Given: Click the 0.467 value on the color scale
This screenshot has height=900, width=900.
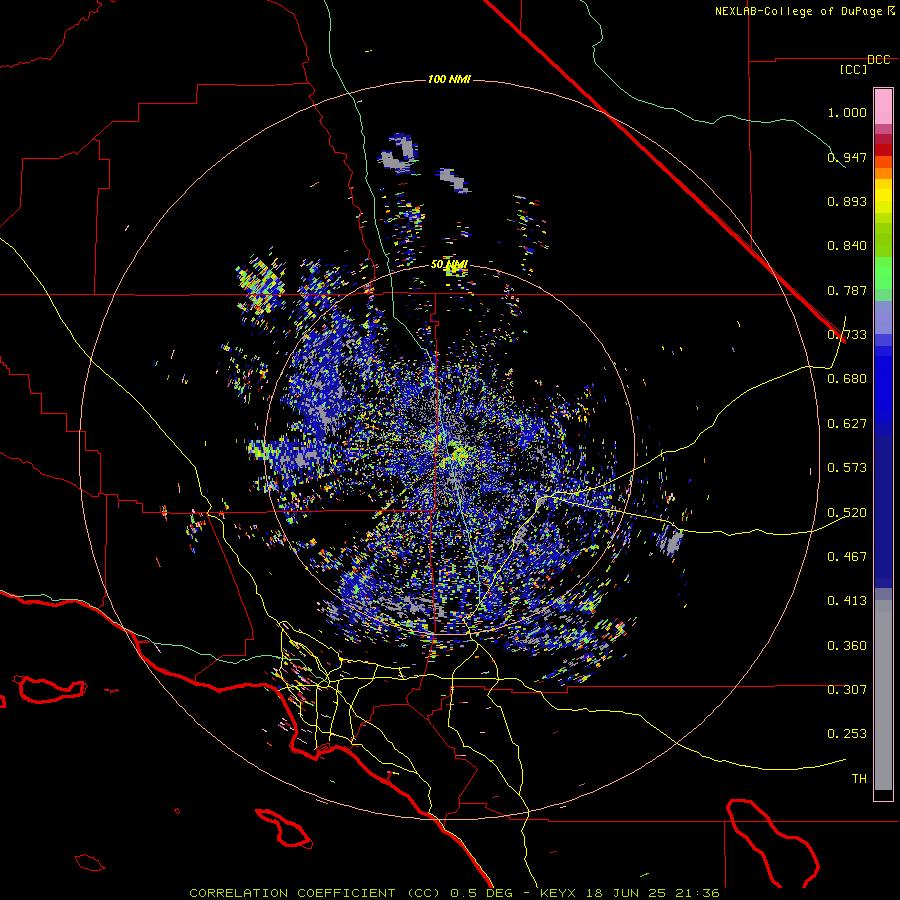Looking at the screenshot, I should pos(847,557).
